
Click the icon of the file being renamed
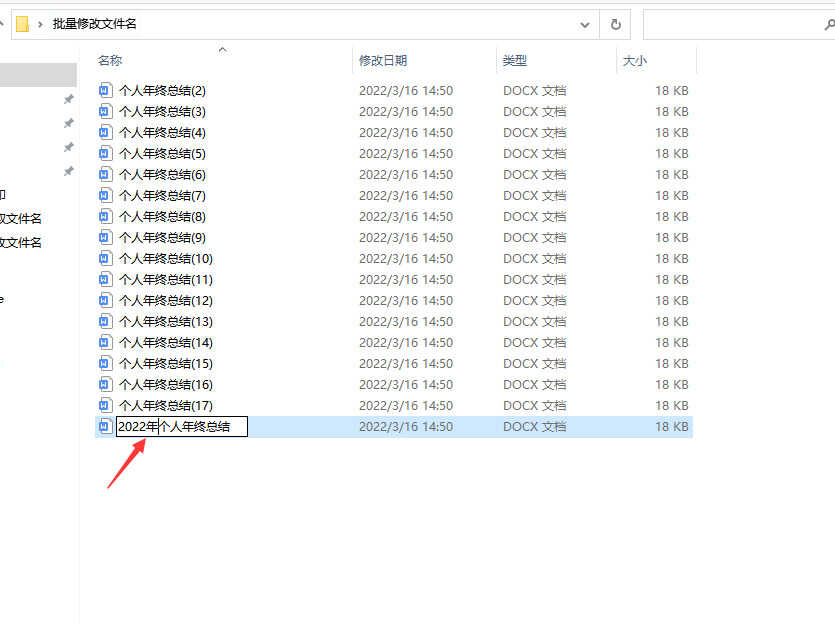(x=105, y=427)
